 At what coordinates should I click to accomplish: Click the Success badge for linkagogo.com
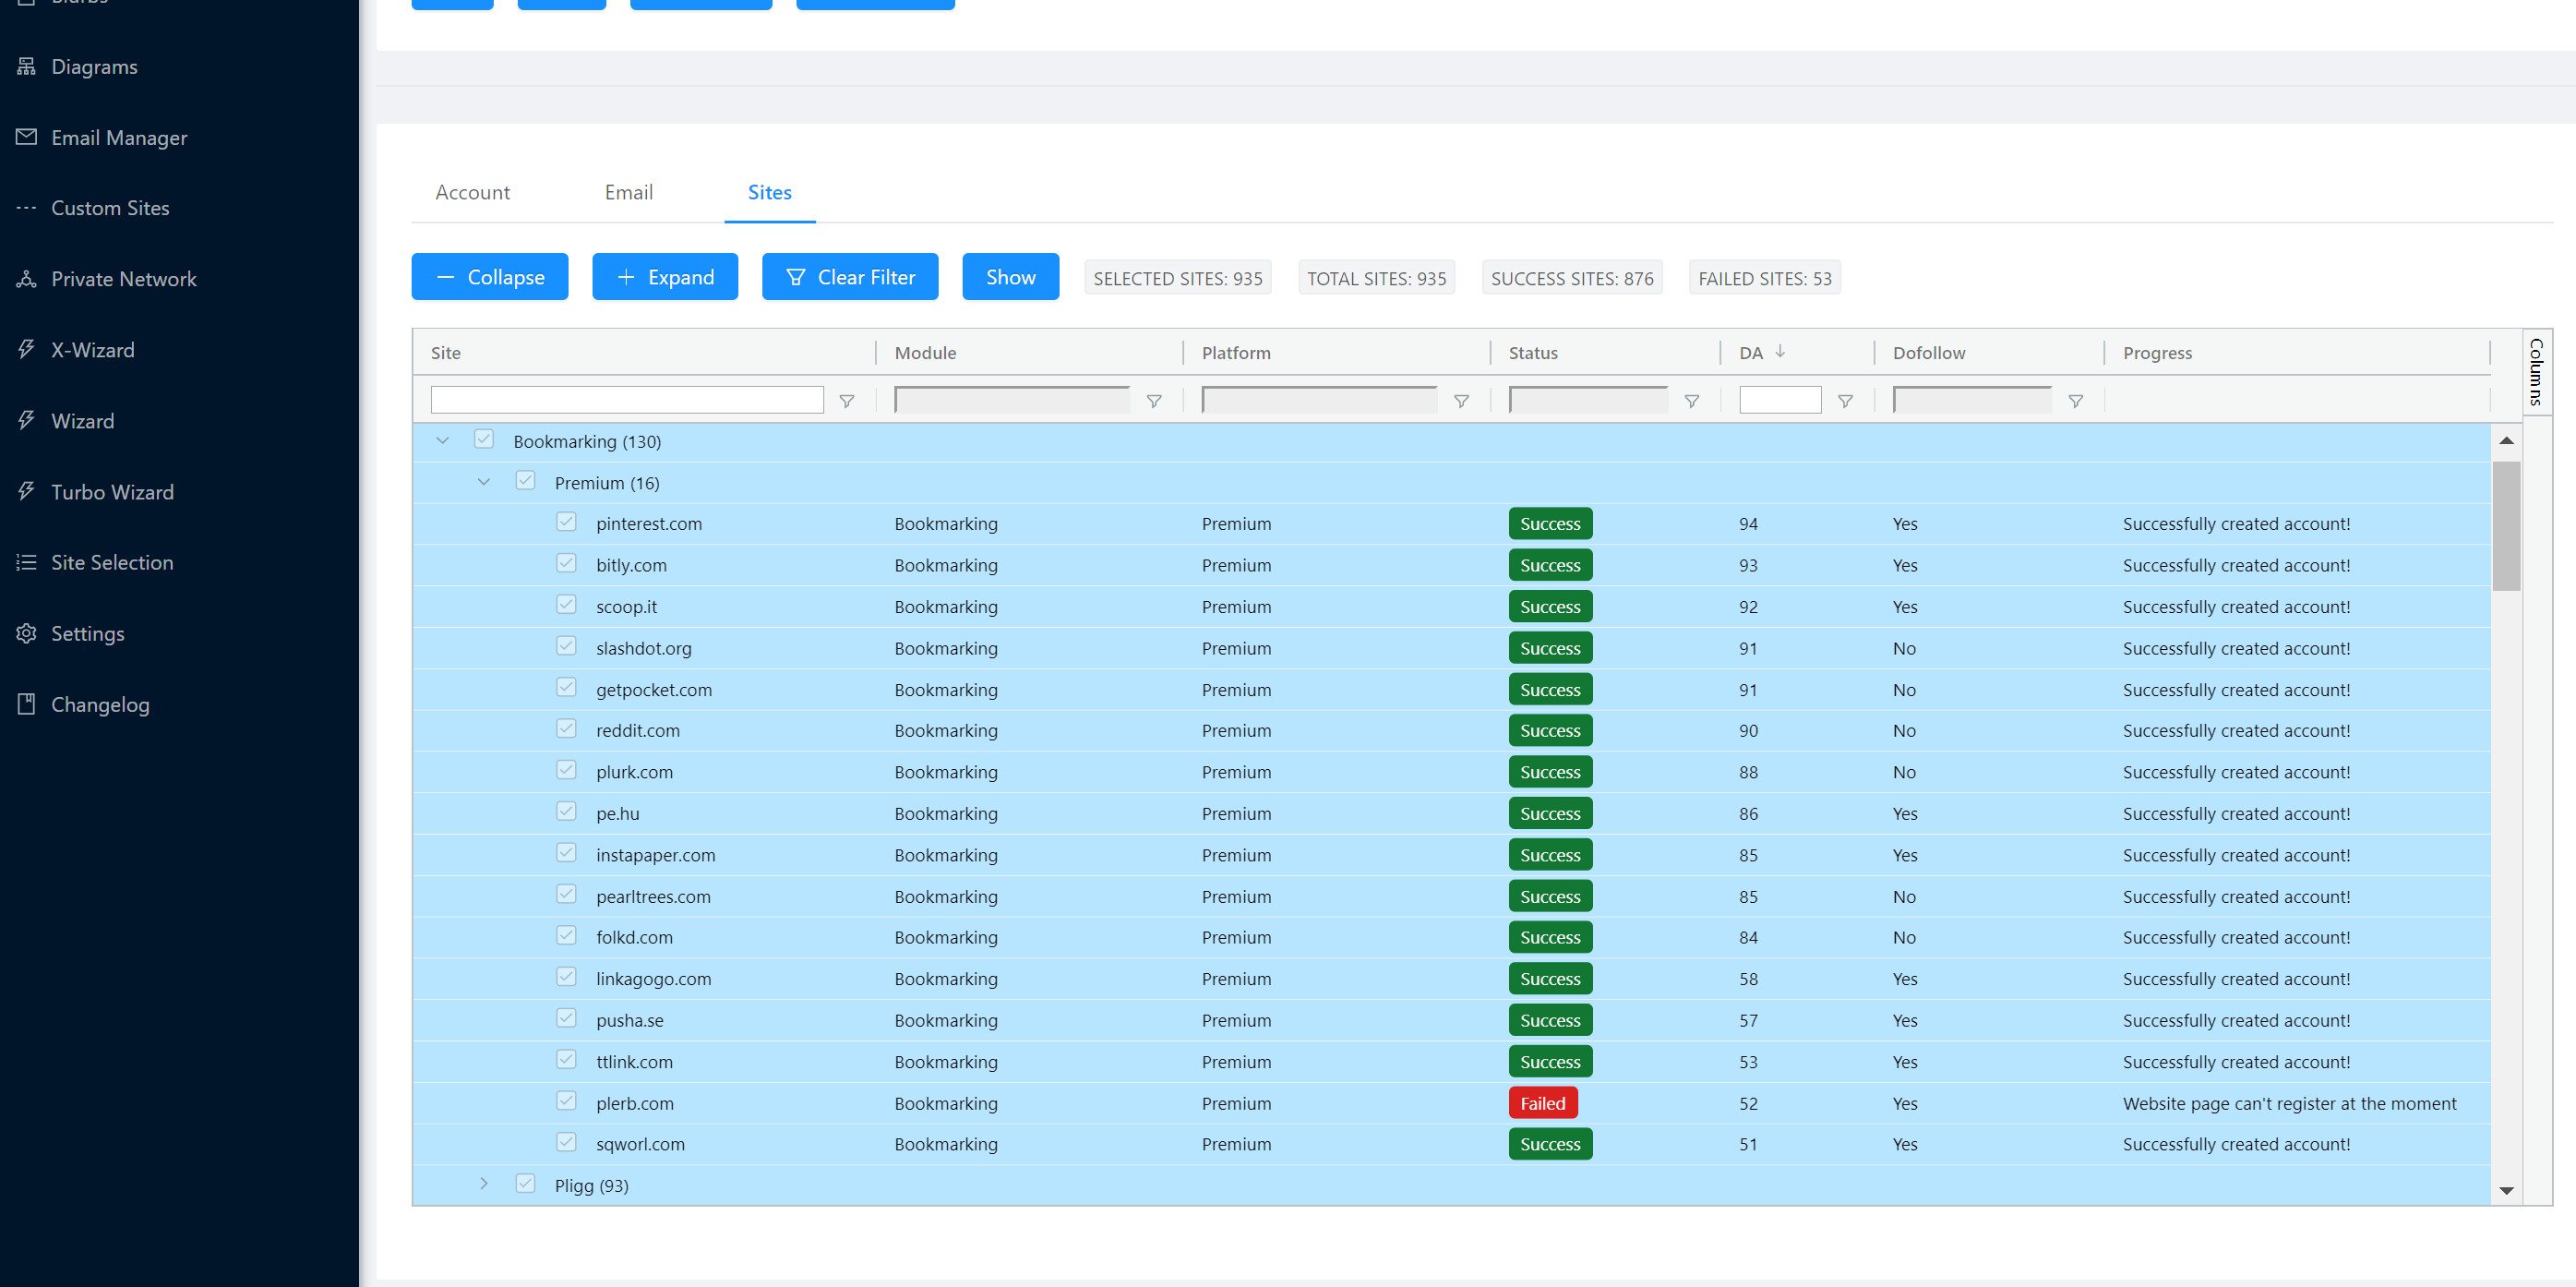(1550, 979)
